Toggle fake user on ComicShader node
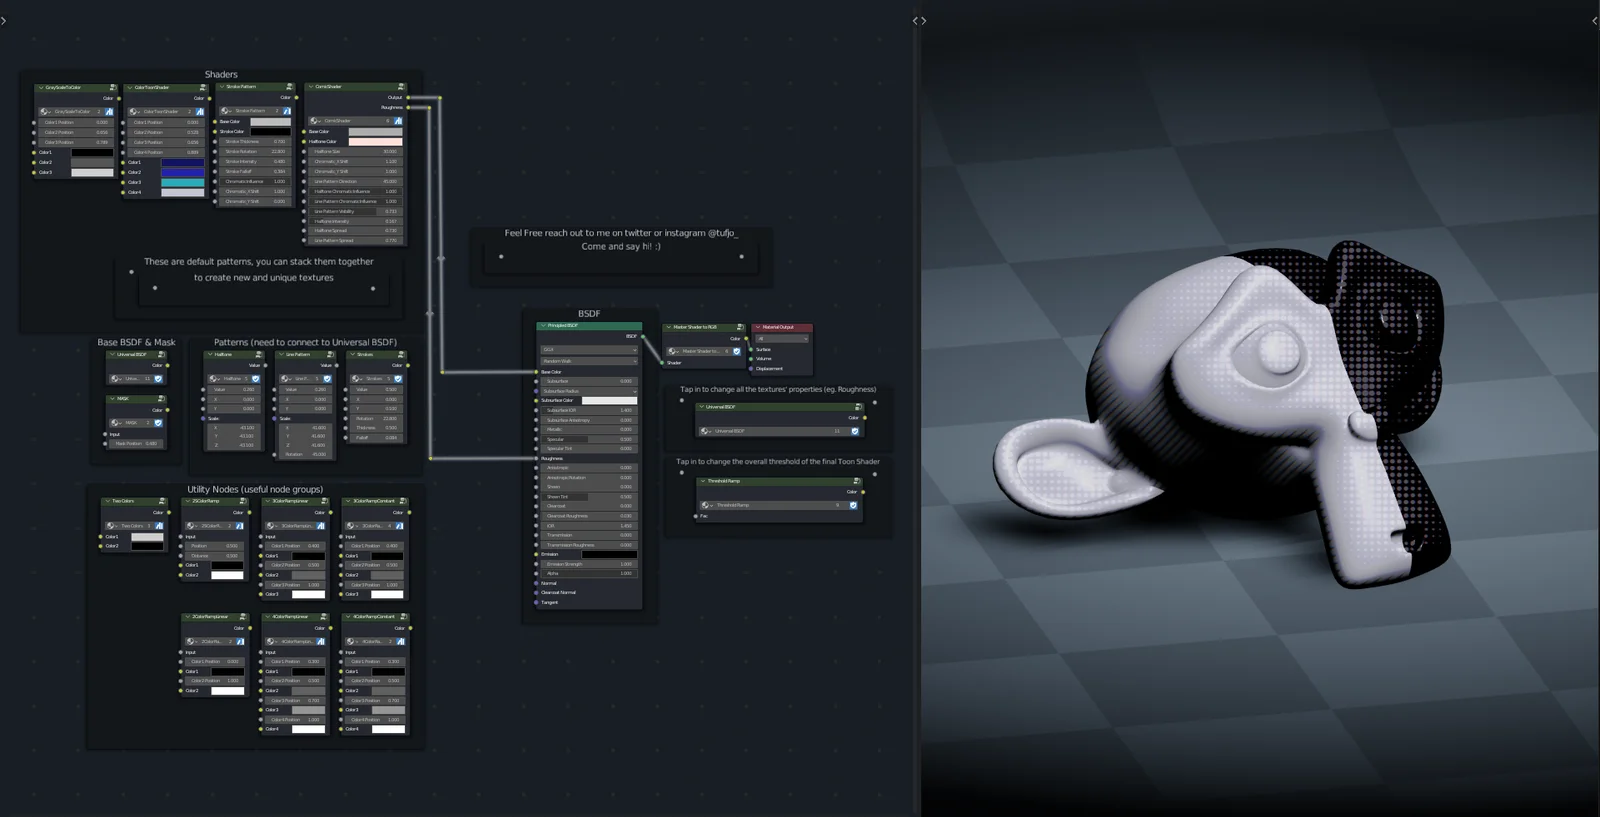 (x=398, y=121)
